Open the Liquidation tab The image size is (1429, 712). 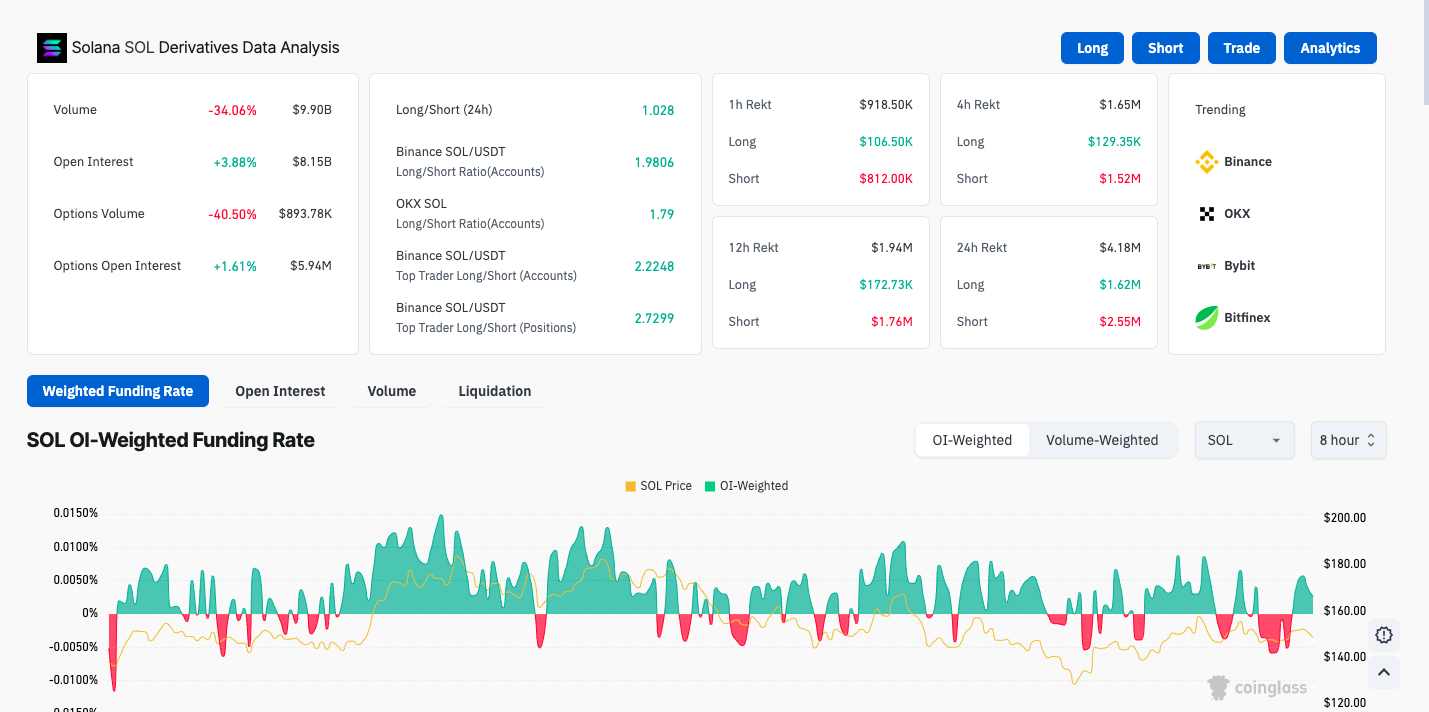point(494,391)
